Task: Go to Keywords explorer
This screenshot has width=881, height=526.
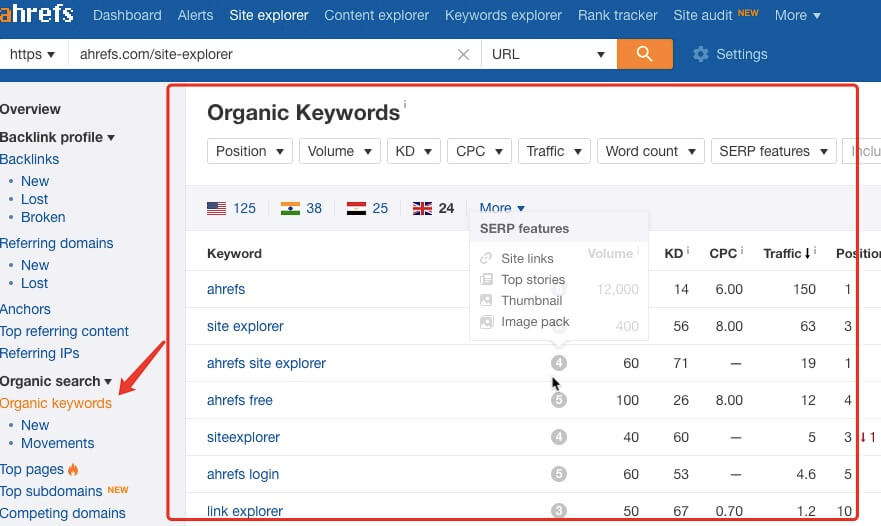Action: 503,15
